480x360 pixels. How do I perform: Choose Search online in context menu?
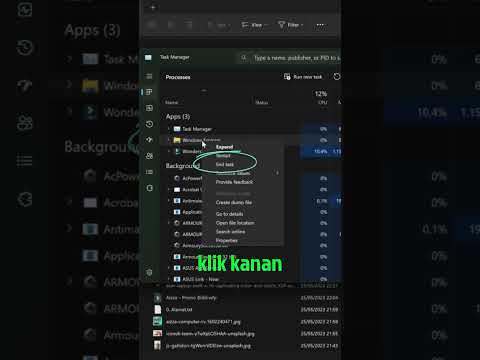click(x=230, y=232)
